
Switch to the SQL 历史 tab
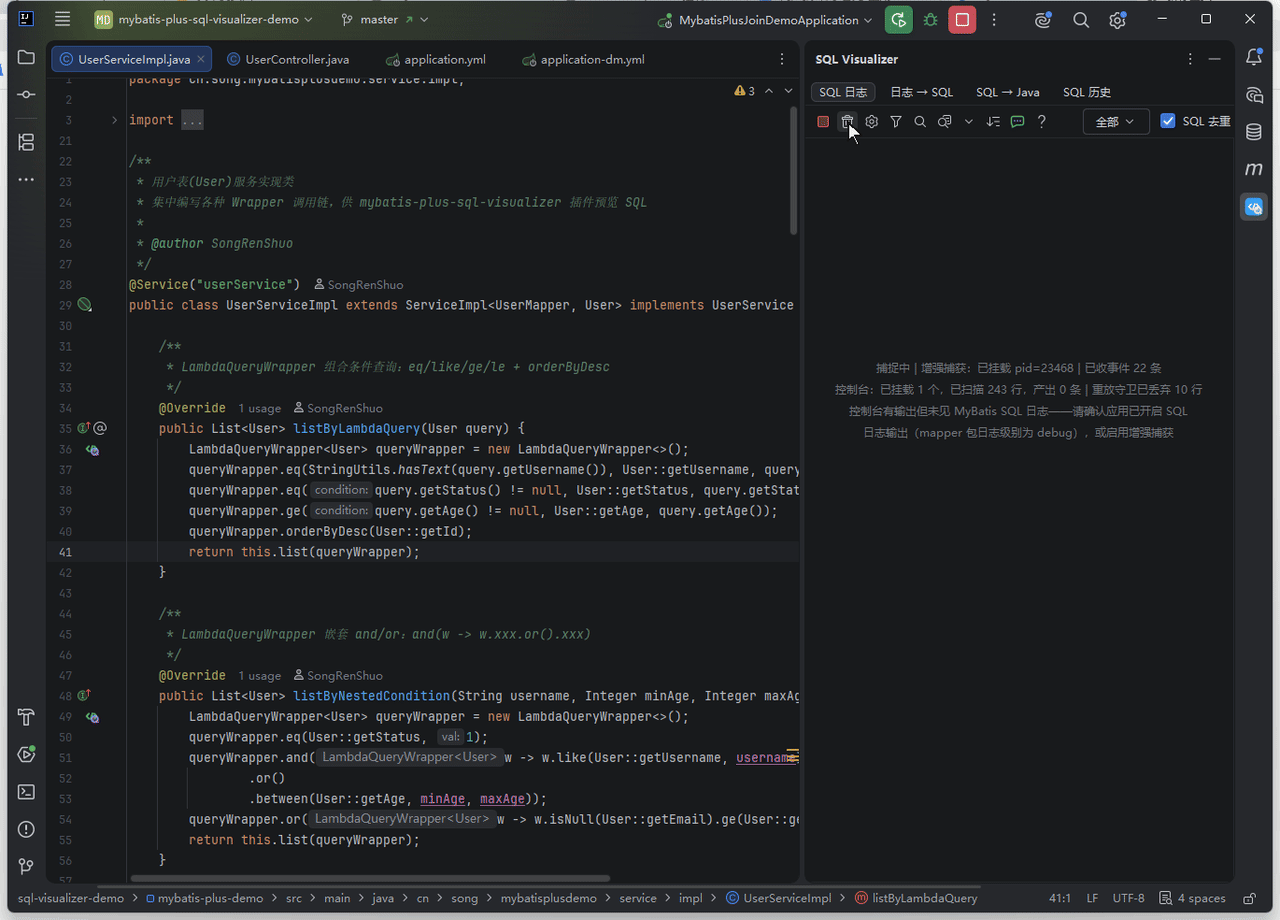1087,92
